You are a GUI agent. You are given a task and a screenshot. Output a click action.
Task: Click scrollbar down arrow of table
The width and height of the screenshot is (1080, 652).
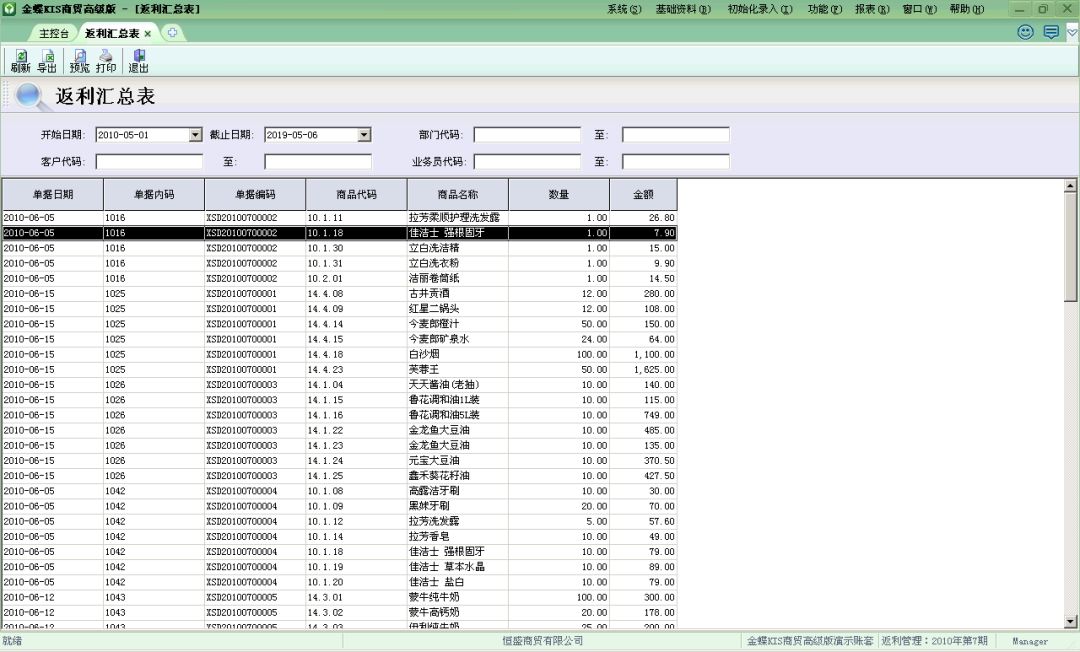click(1070, 622)
